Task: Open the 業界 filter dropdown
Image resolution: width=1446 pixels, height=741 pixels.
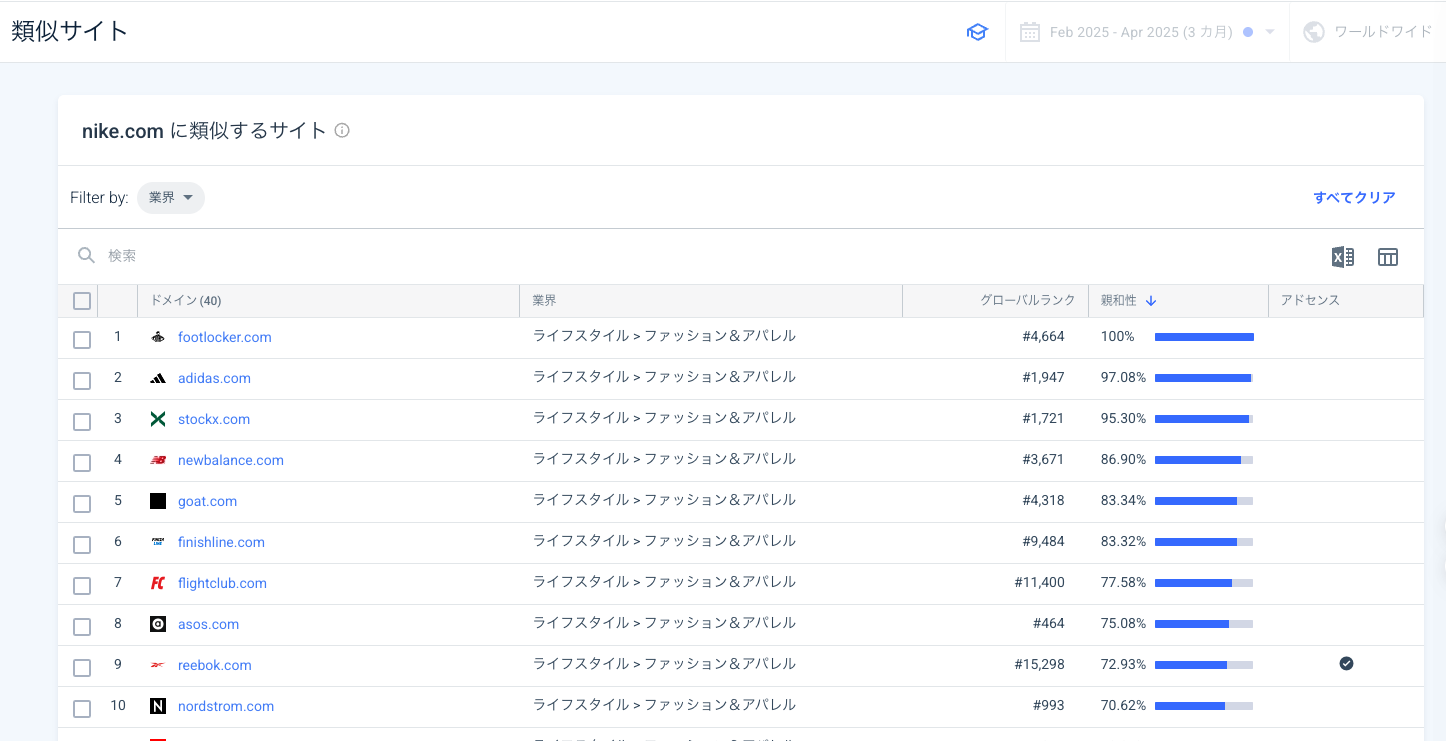Action: pyautogui.click(x=171, y=198)
